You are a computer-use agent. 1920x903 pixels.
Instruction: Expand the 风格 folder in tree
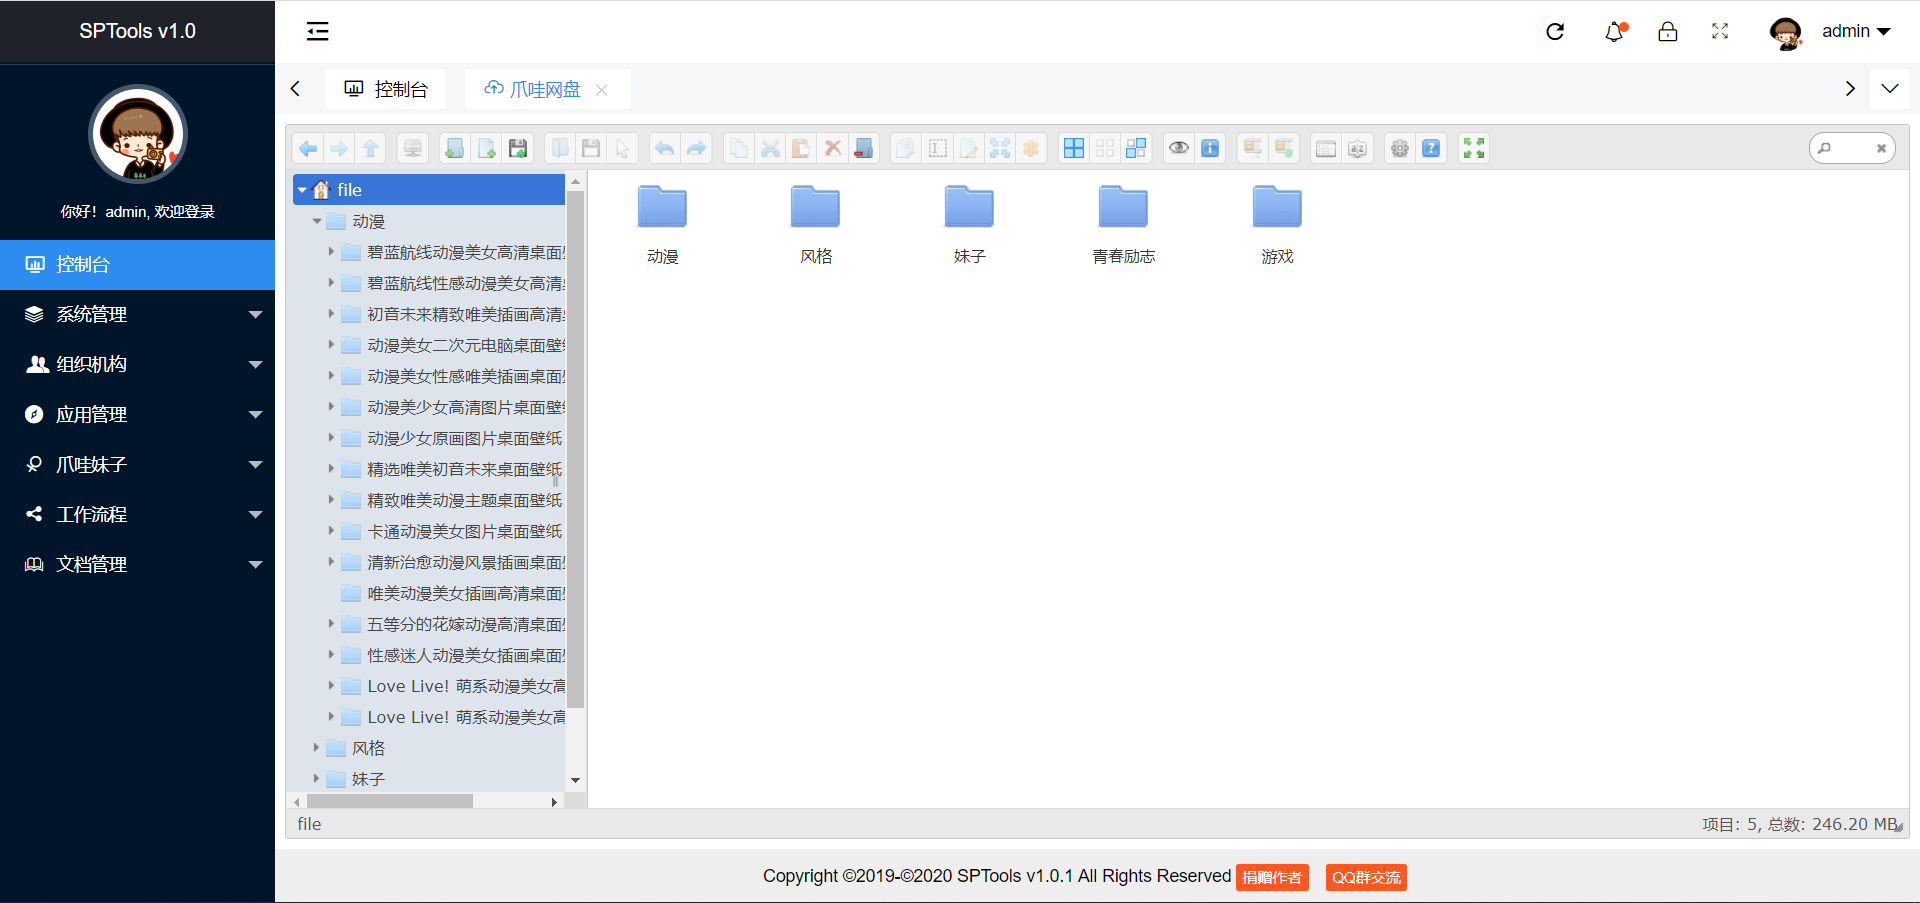tap(316, 748)
